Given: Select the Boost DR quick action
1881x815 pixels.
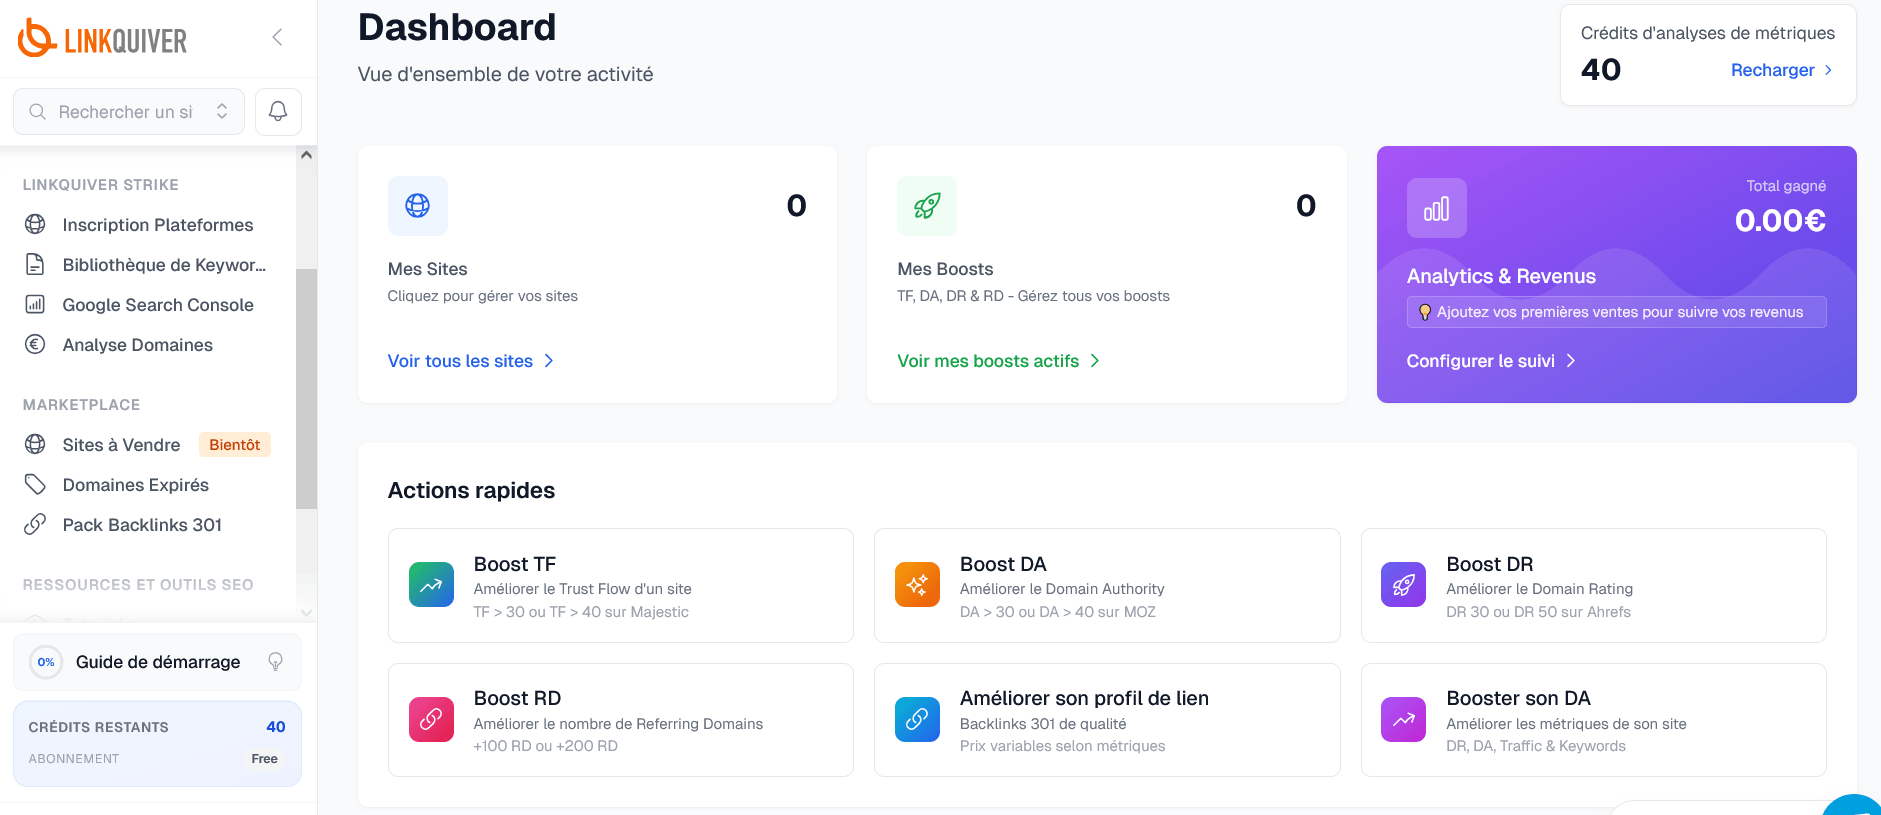Looking at the screenshot, I should [x=1594, y=585].
